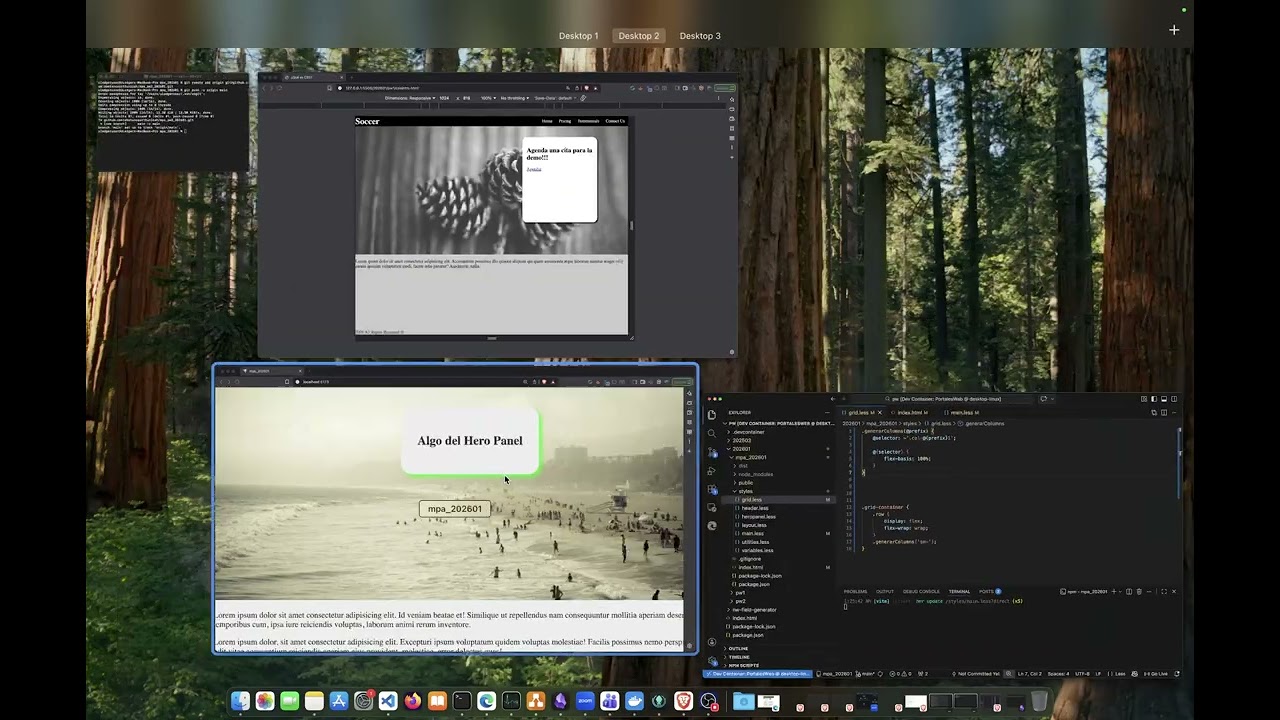This screenshot has height=720, width=1280.
Task: Switch to the Desktop 1 space
Action: [578, 36]
